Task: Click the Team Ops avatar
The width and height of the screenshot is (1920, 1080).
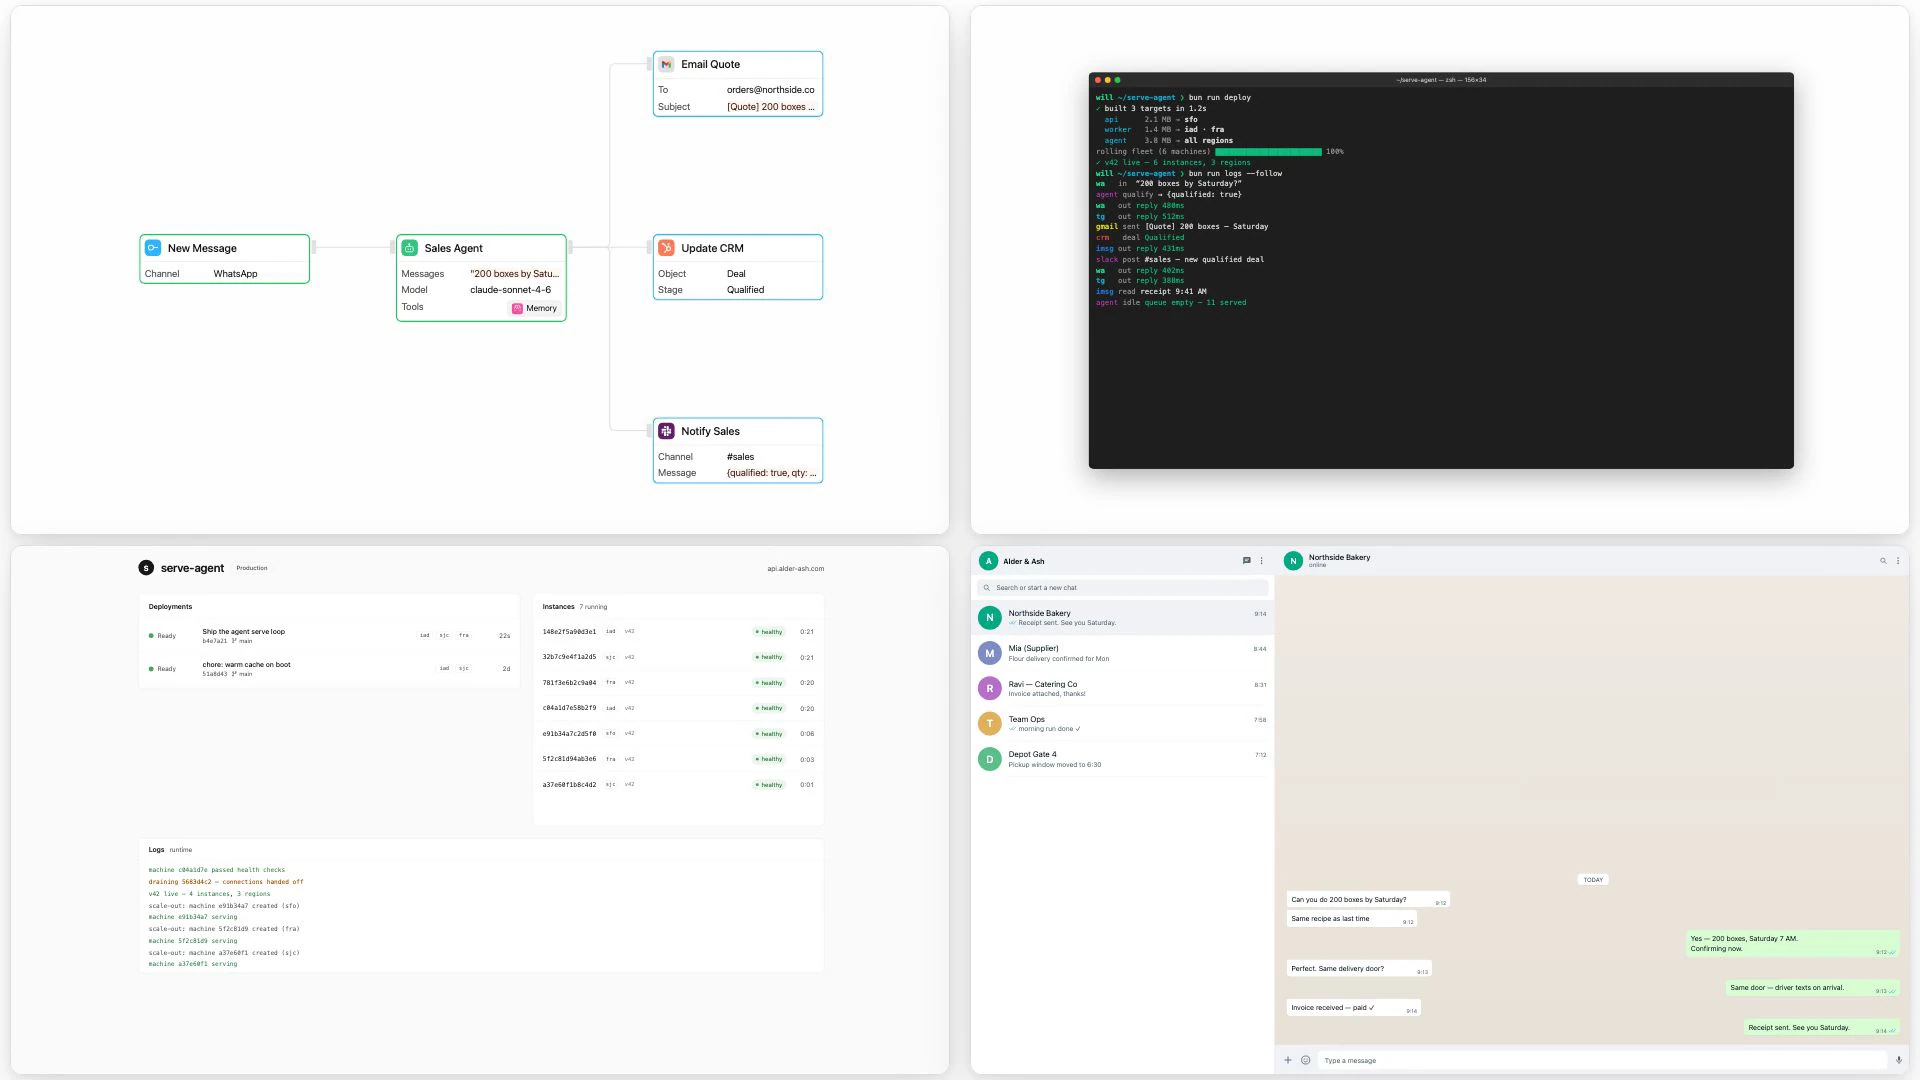Action: click(989, 724)
